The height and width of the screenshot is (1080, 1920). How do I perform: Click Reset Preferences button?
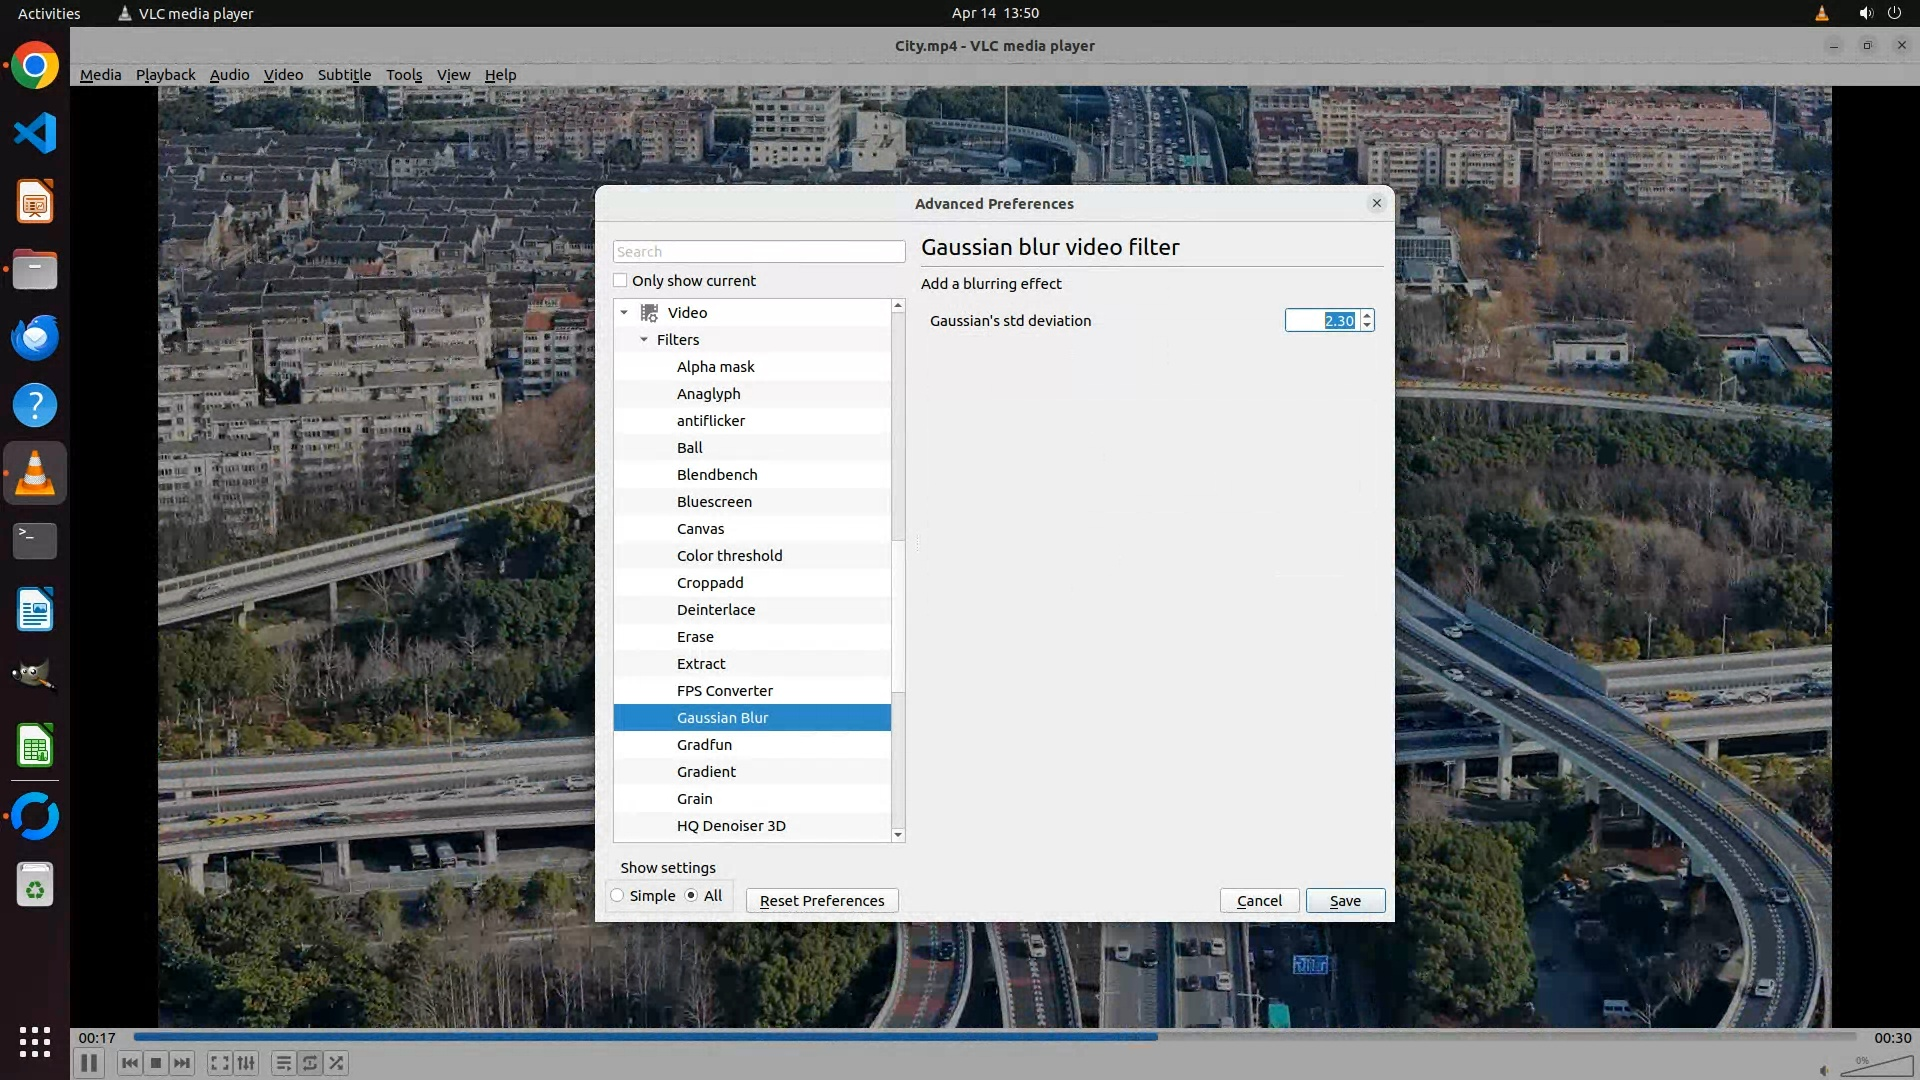tap(822, 901)
